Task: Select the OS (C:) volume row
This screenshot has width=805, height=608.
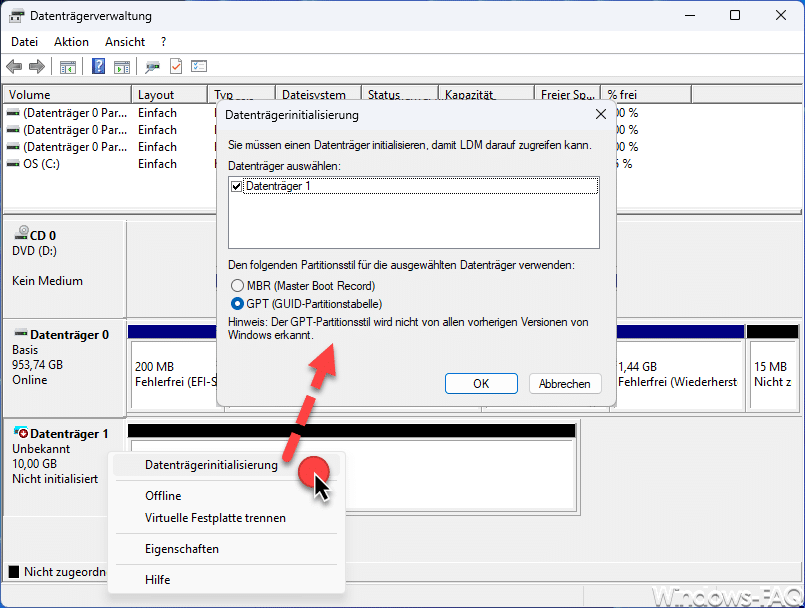Action: pos(109,164)
